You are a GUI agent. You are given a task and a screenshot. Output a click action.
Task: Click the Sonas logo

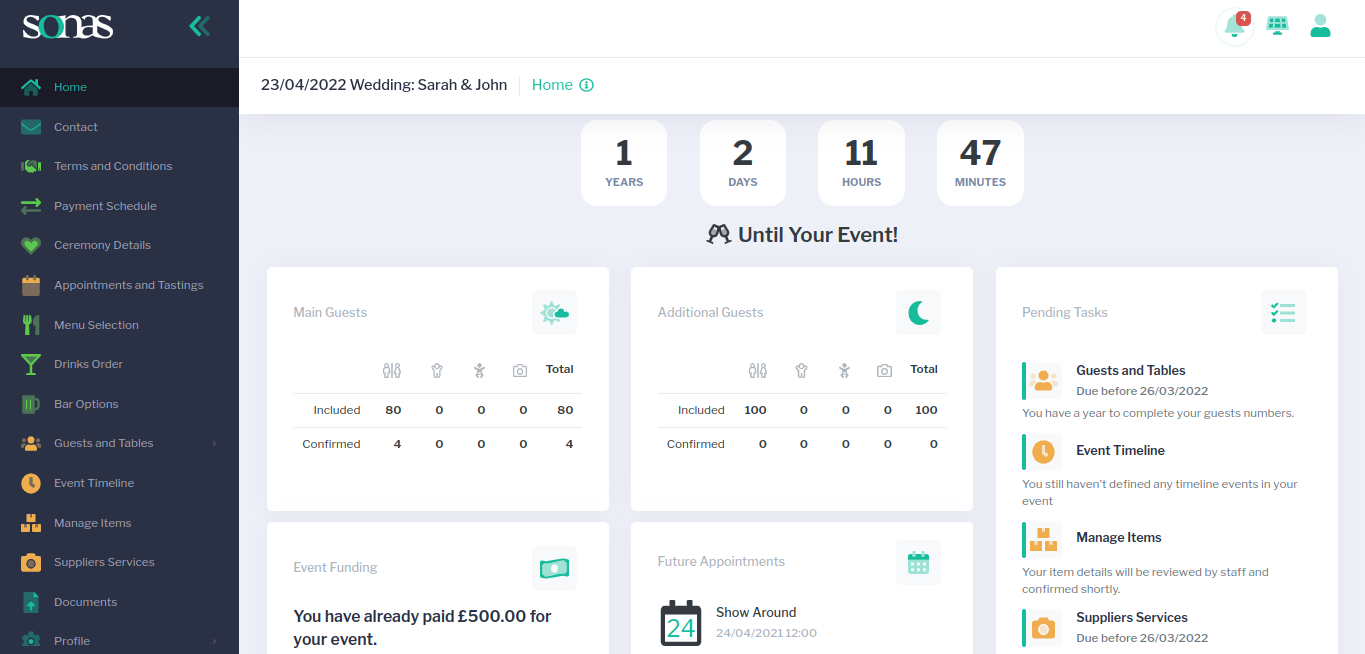pyautogui.click(x=68, y=25)
